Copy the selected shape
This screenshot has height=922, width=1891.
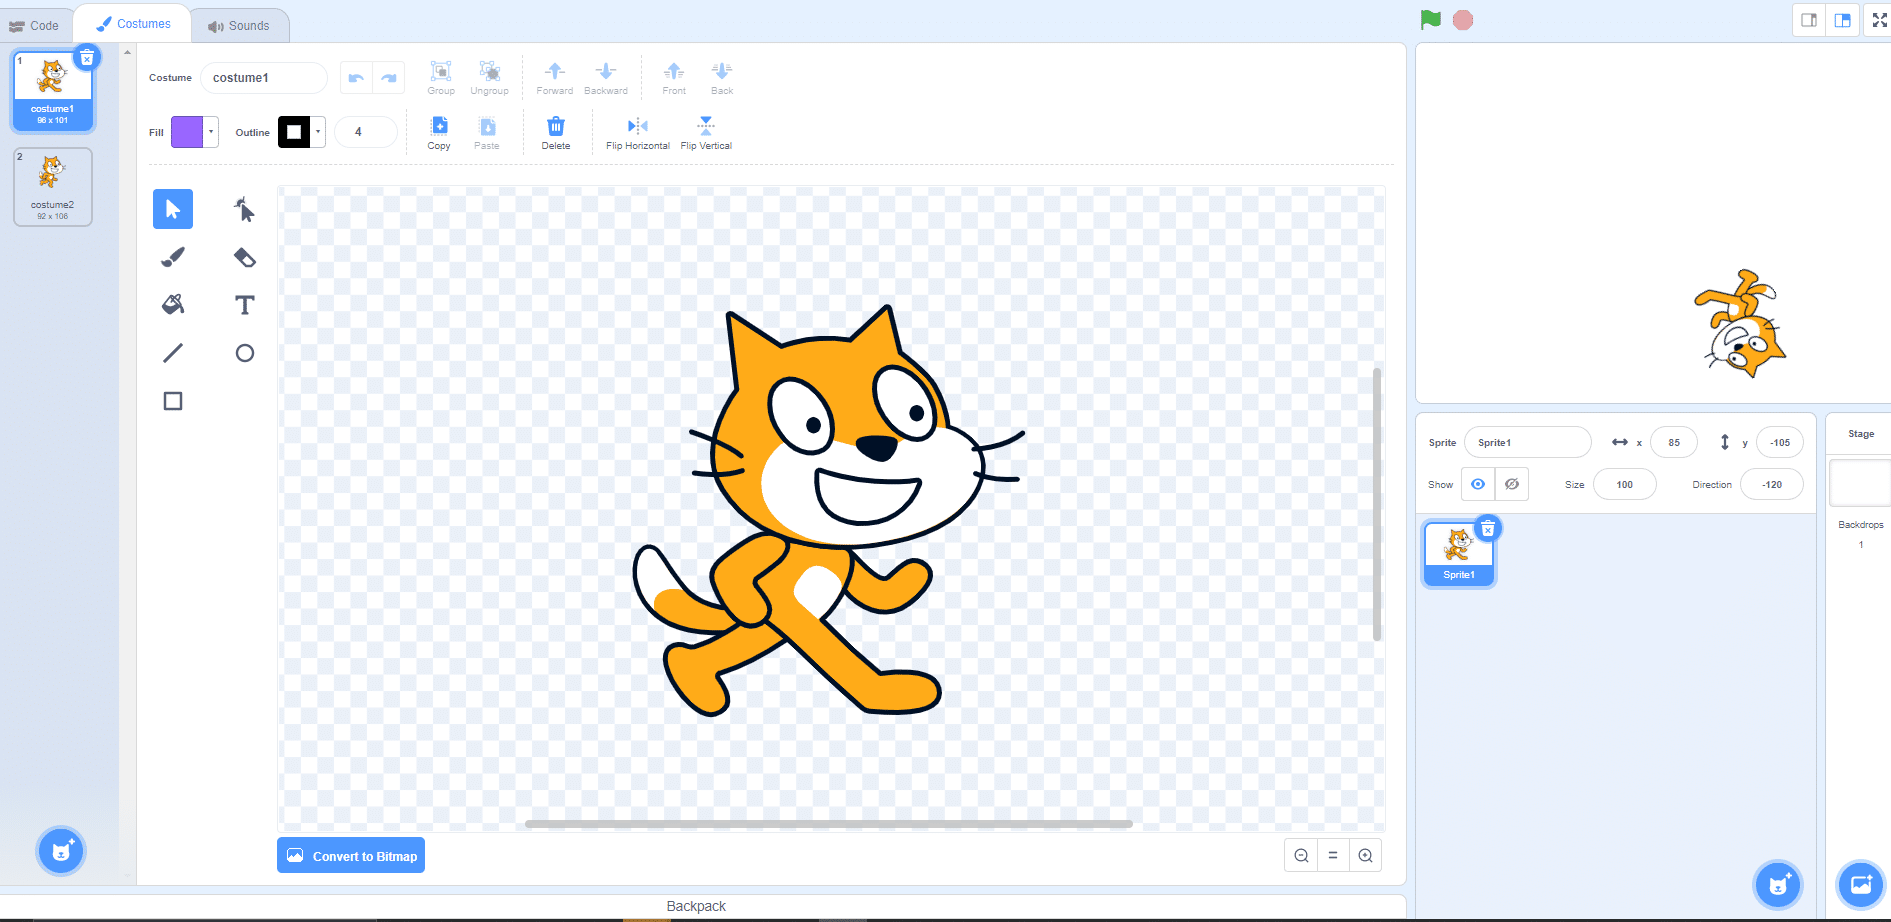point(439,132)
